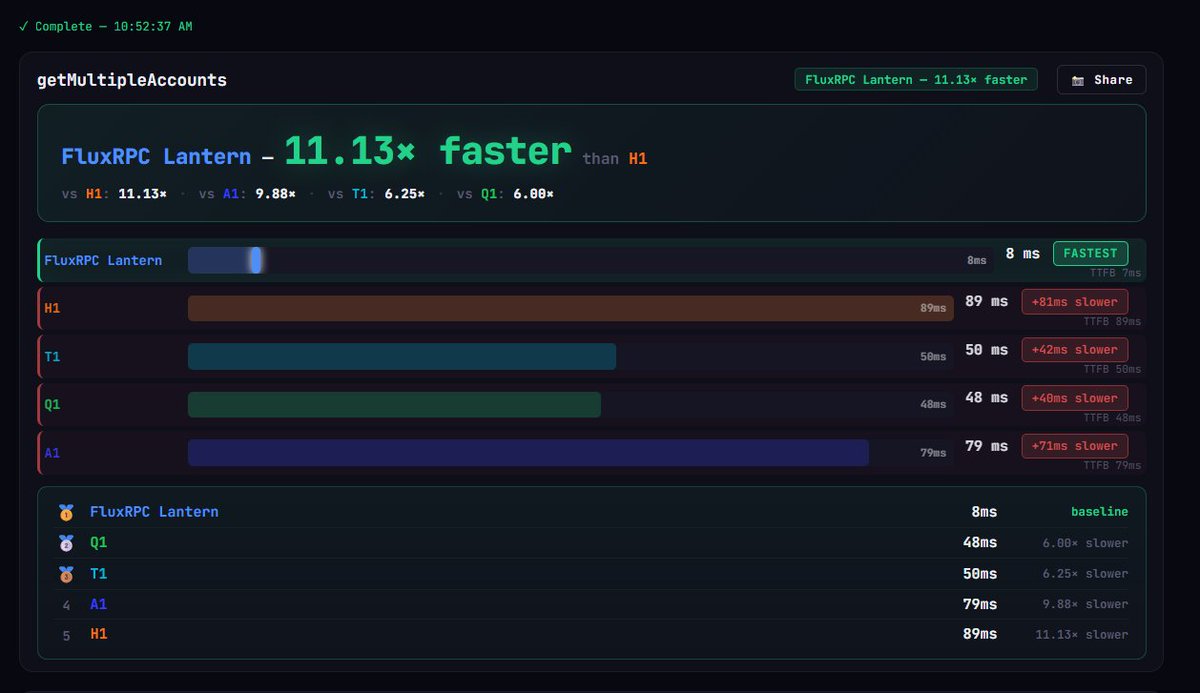
Task: Click the '48ms' value in ranking list
Action: [979, 543]
